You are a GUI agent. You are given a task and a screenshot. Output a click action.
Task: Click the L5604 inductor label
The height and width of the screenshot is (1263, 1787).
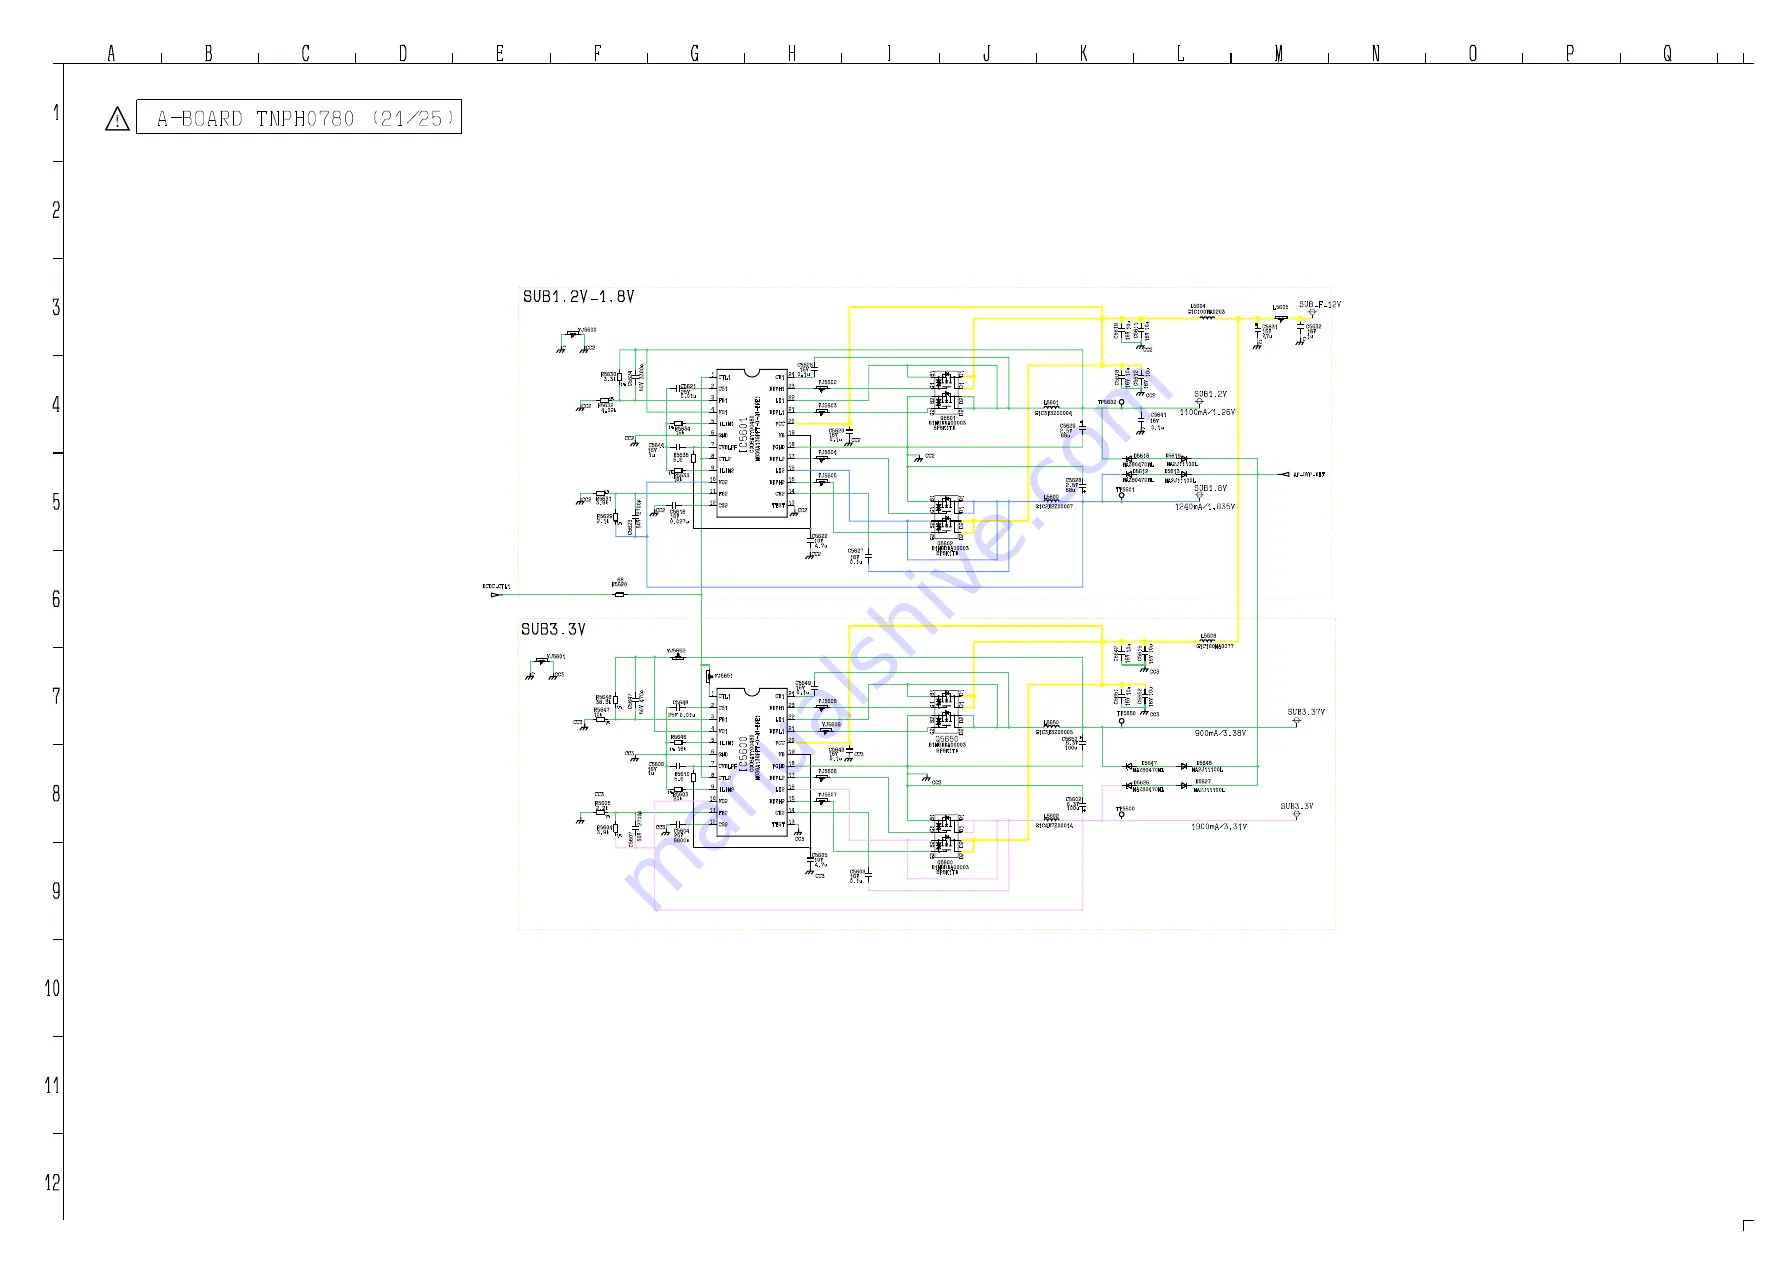1197,307
